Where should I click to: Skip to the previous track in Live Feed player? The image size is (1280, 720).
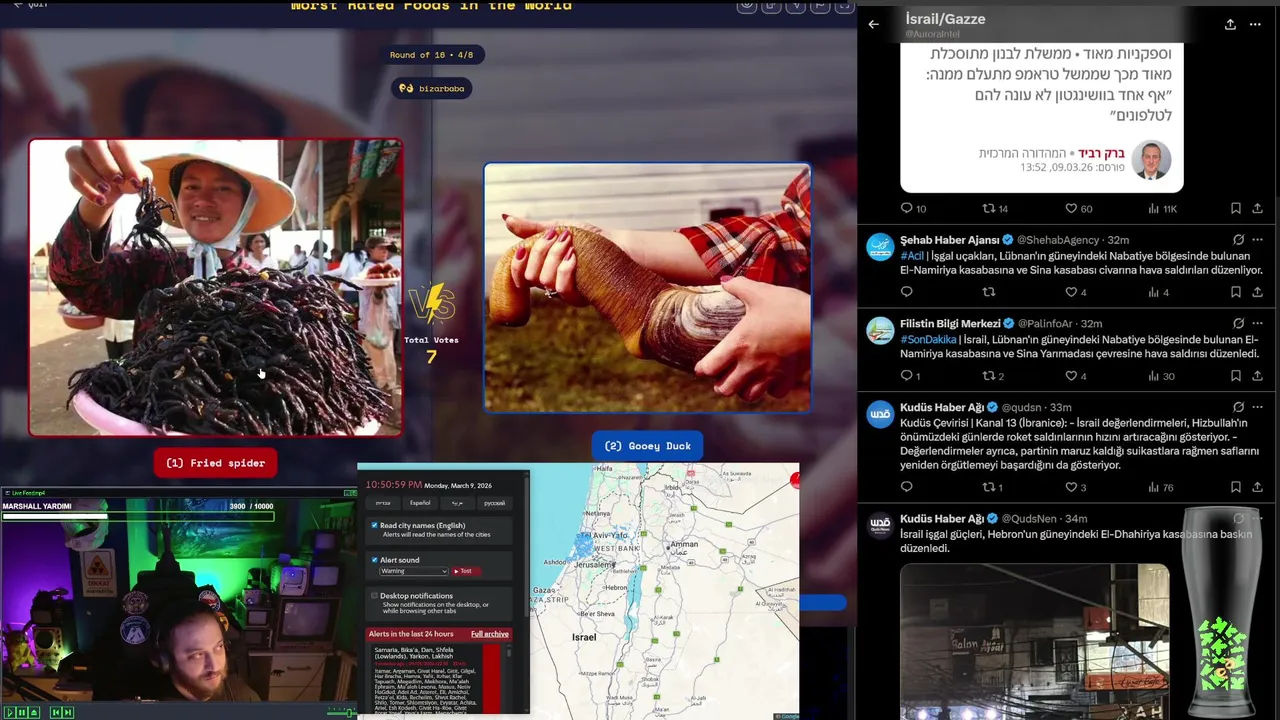pyautogui.click(x=55, y=712)
